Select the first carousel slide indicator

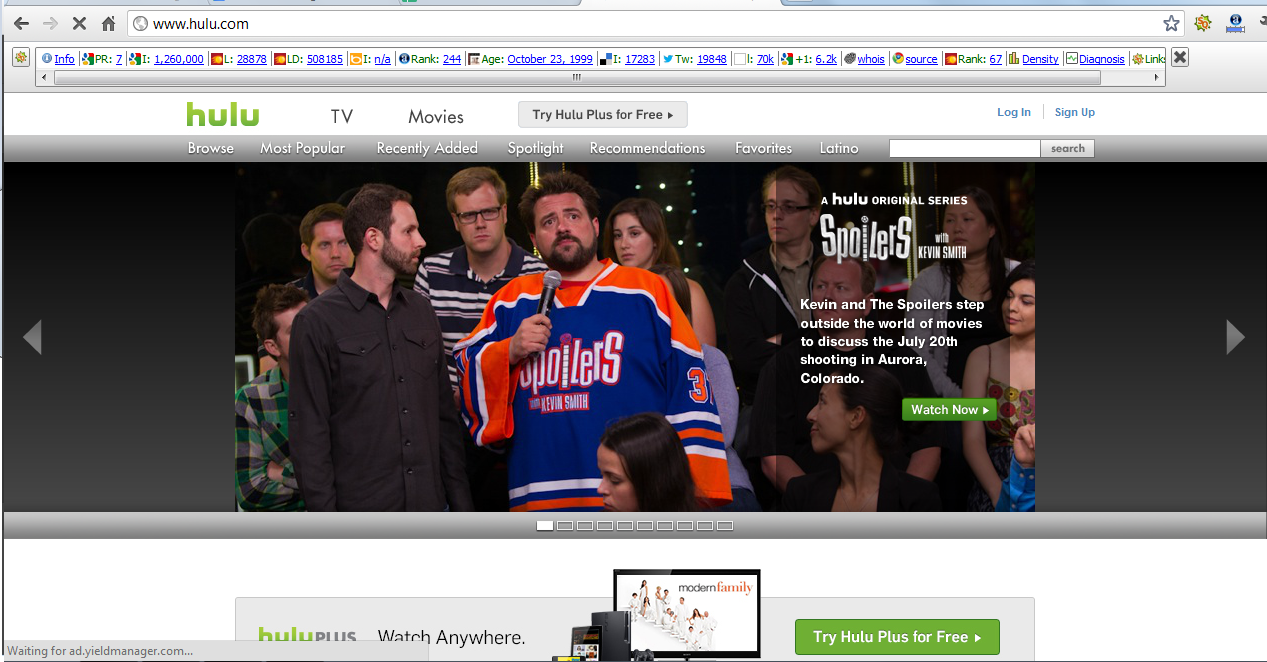(x=545, y=526)
